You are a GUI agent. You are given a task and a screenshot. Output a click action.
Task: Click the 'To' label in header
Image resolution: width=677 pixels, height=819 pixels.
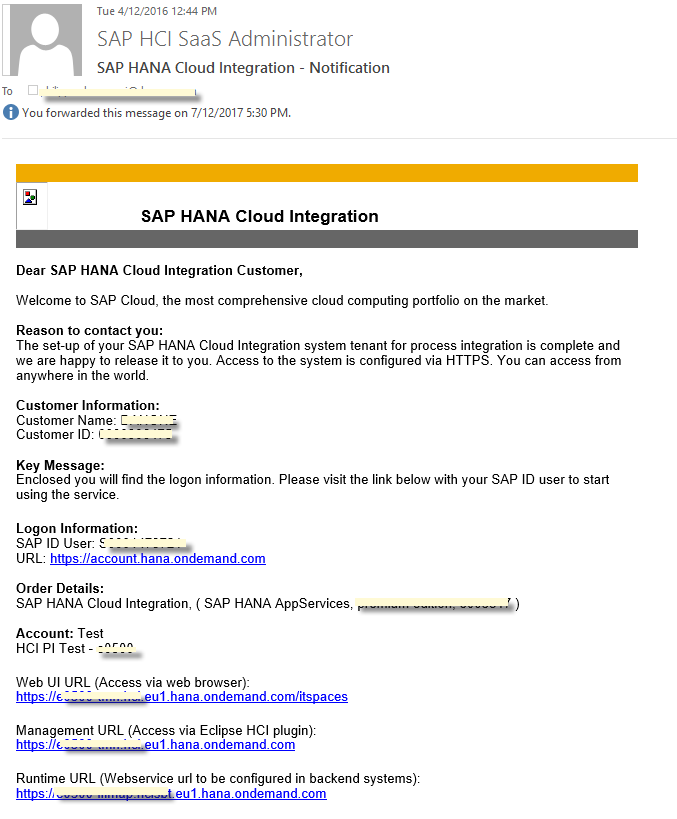pyautogui.click(x=7, y=91)
